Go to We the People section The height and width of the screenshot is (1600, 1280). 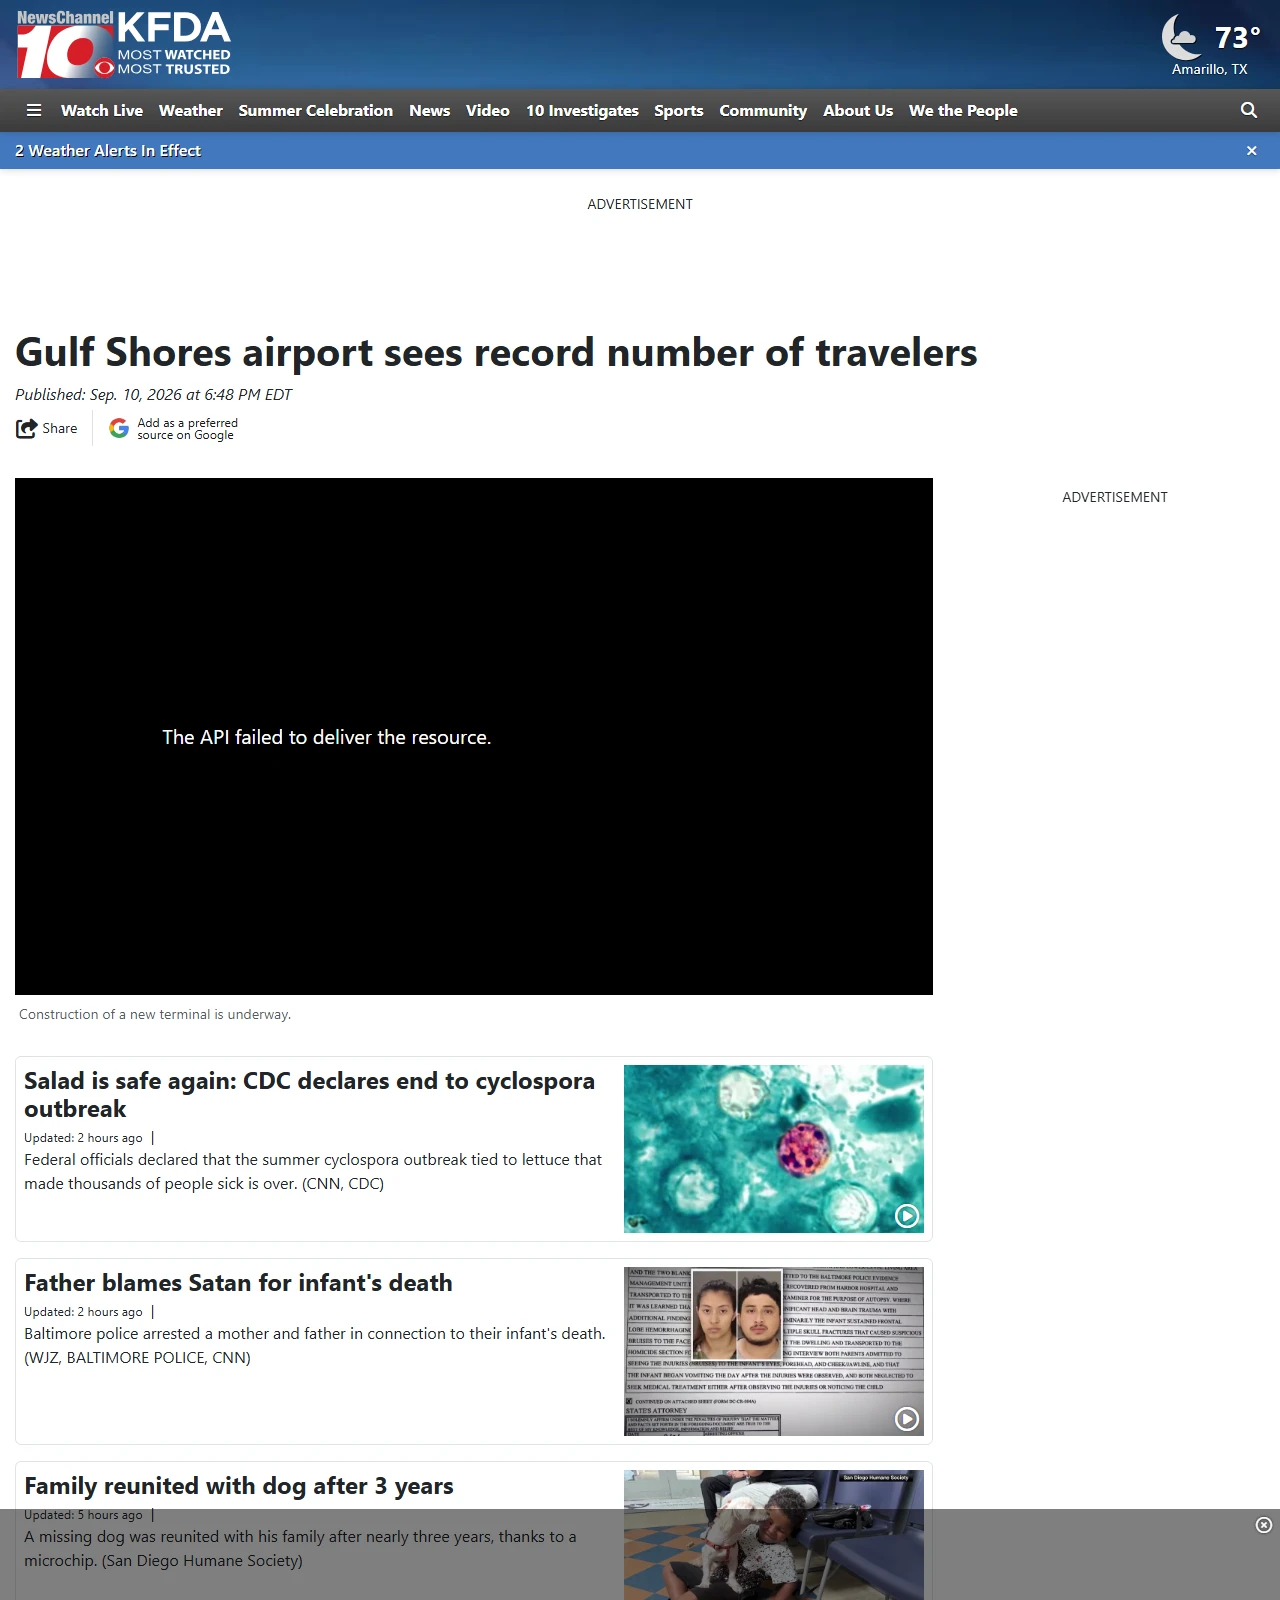[x=963, y=111]
